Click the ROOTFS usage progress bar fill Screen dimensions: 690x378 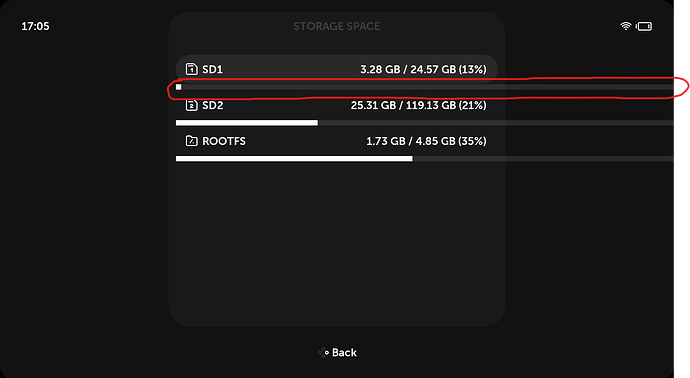click(294, 158)
